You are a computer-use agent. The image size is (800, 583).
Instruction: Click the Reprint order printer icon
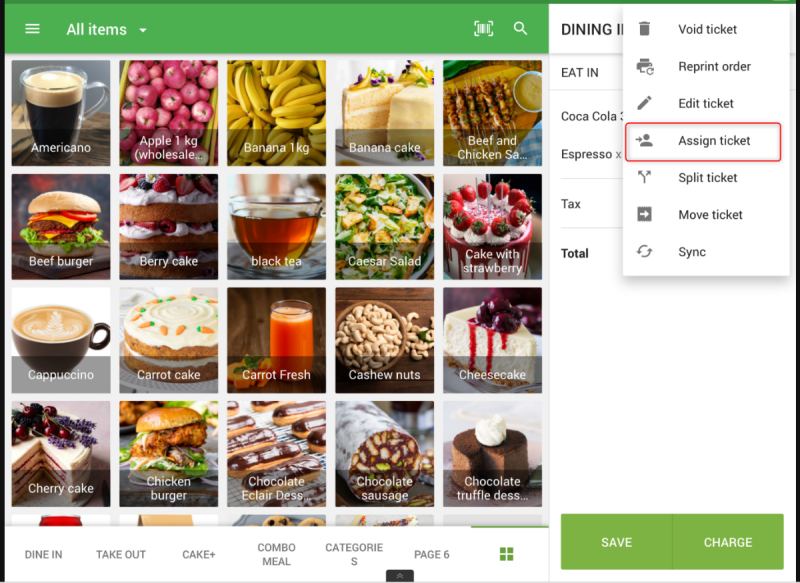[x=645, y=66]
